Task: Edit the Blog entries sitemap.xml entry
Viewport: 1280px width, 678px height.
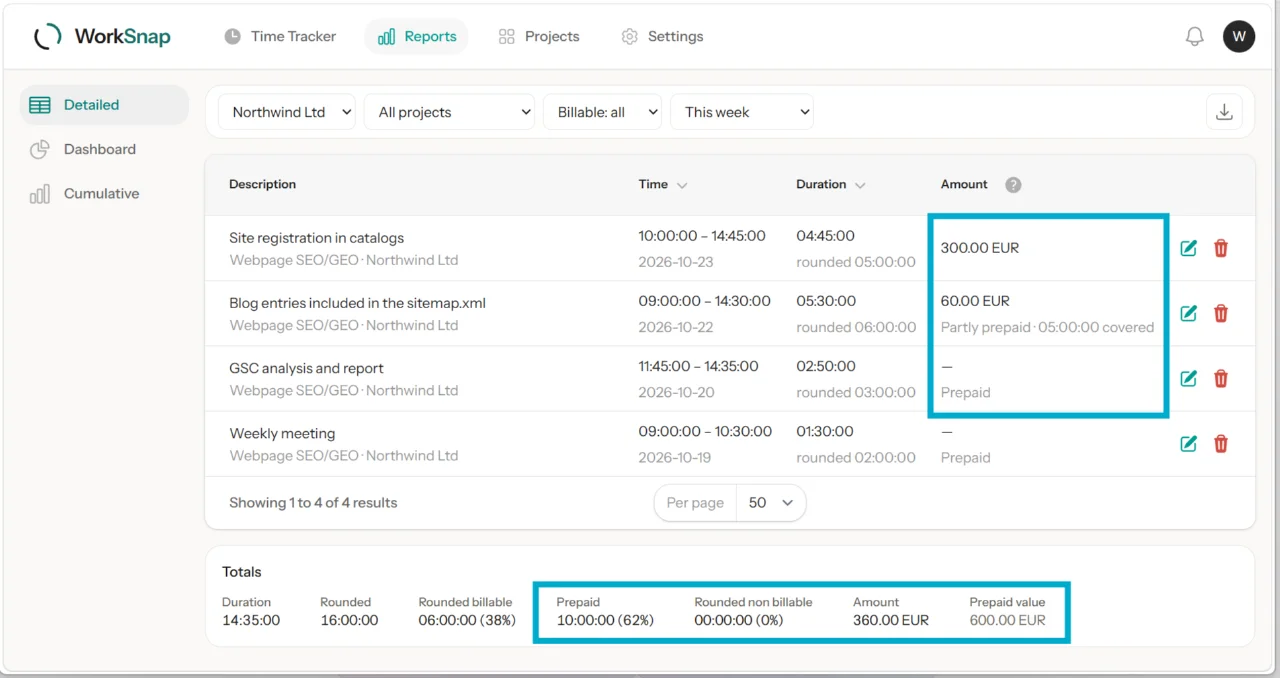Action: [1188, 313]
